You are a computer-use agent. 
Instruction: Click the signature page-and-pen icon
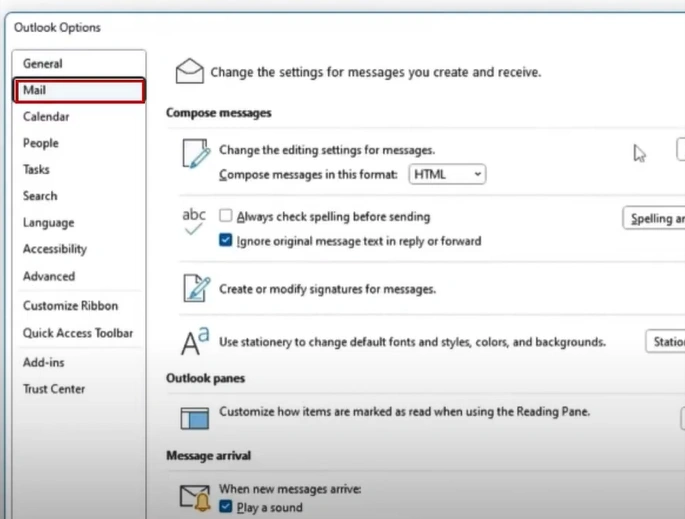pos(197,288)
